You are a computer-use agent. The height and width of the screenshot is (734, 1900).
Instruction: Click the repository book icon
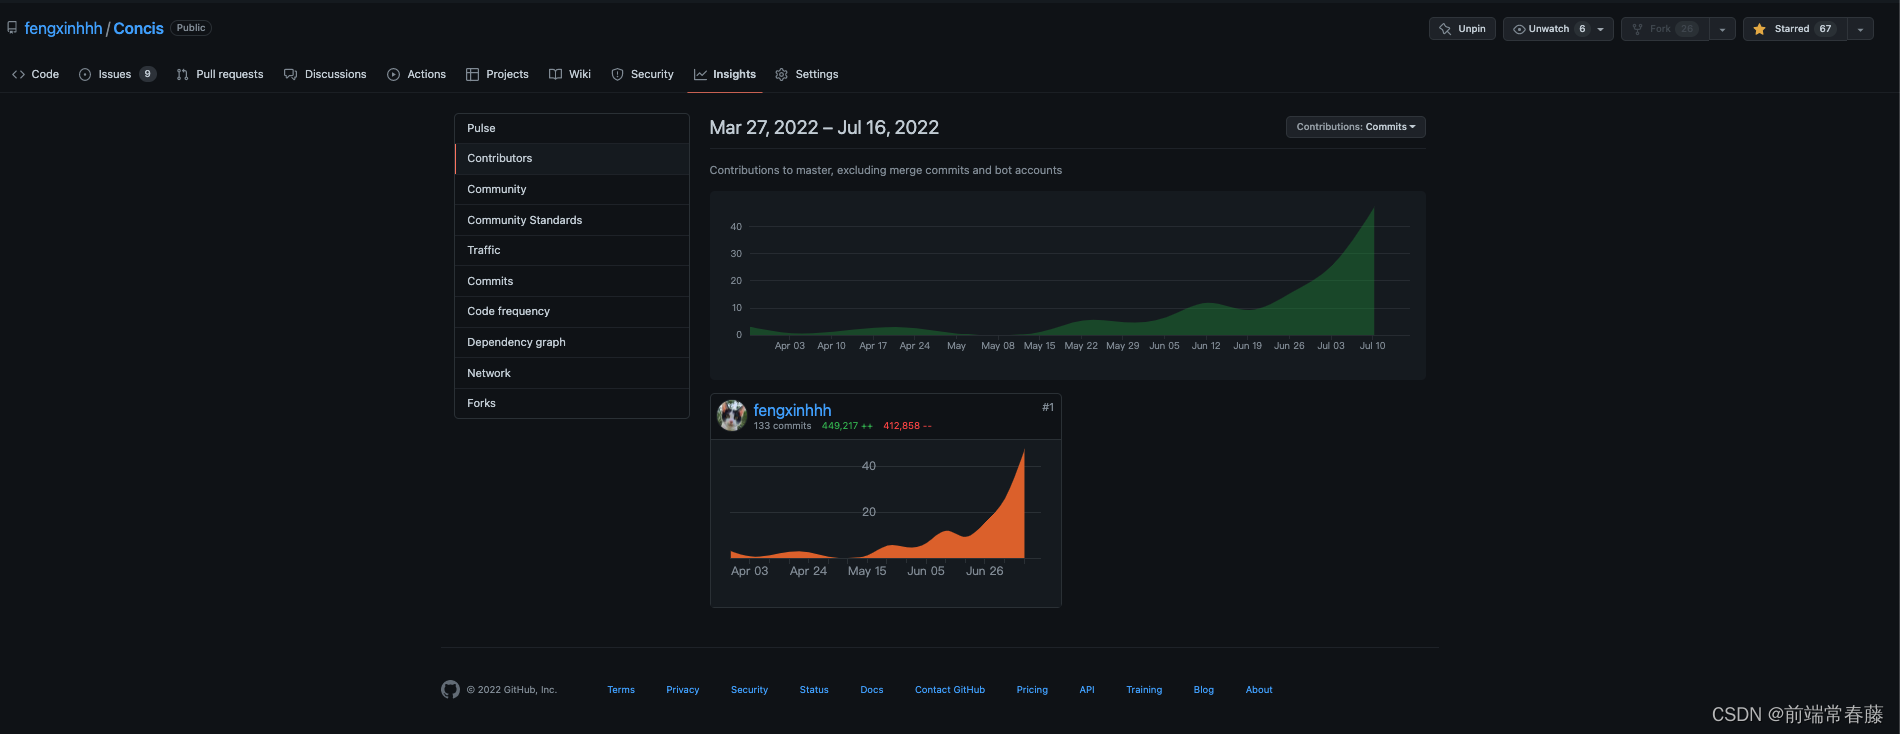point(12,28)
